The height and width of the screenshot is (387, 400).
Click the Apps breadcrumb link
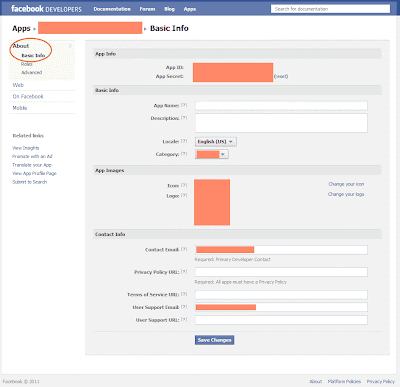point(21,28)
